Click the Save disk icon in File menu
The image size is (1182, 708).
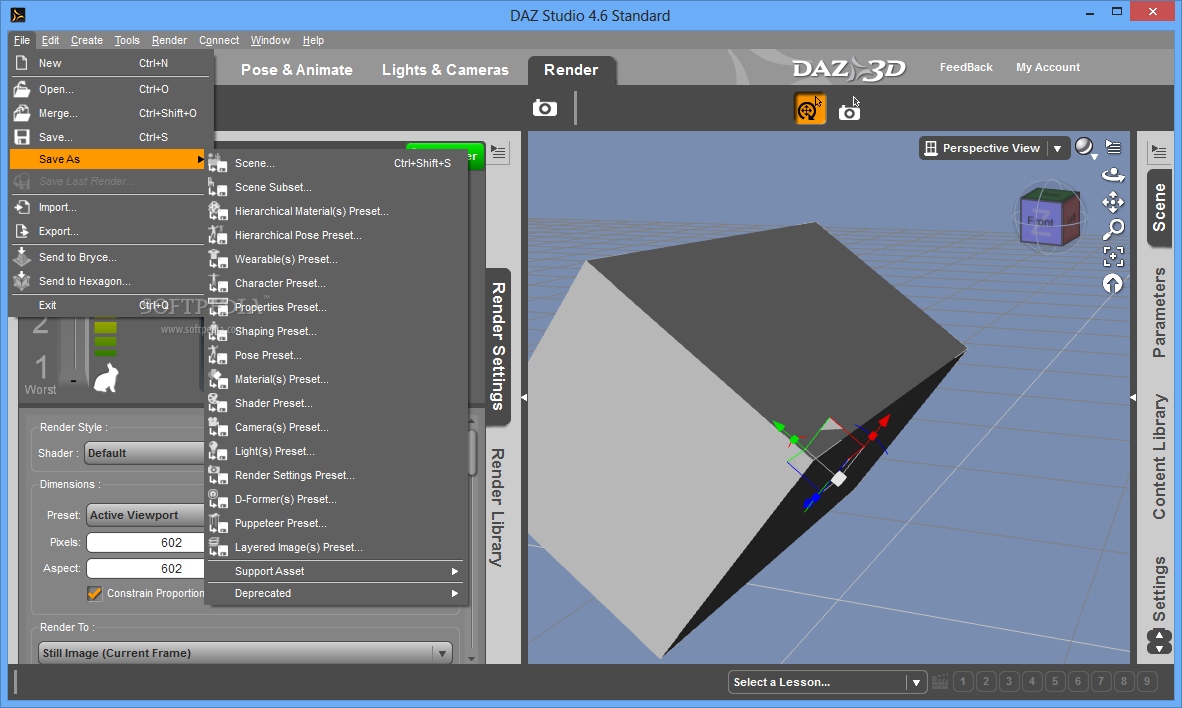pos(22,137)
